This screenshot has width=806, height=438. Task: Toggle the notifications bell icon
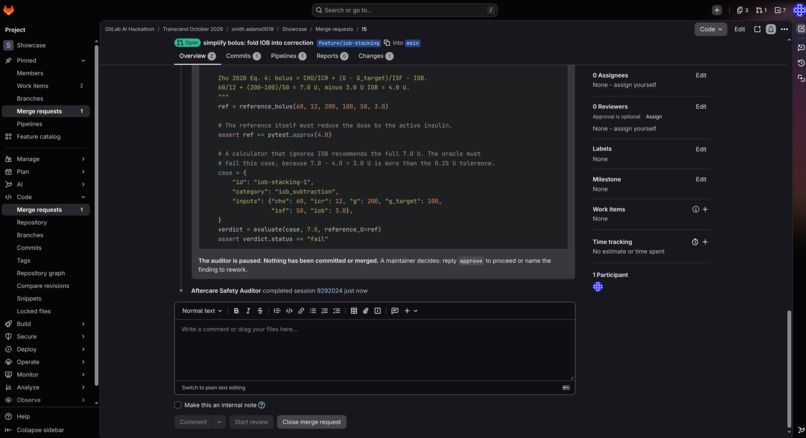tap(771, 29)
